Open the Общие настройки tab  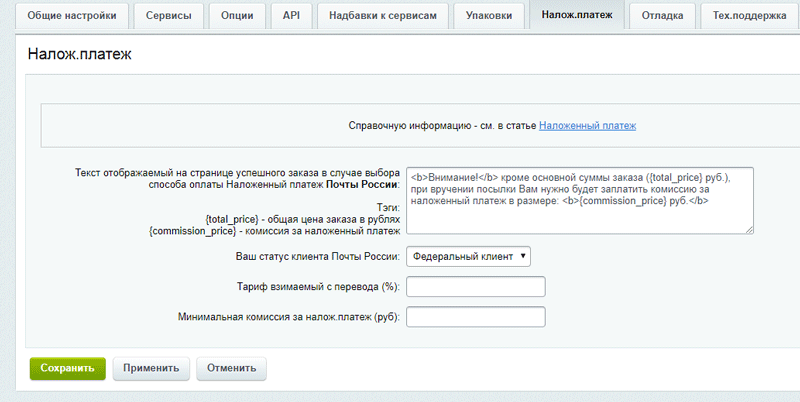tap(78, 16)
